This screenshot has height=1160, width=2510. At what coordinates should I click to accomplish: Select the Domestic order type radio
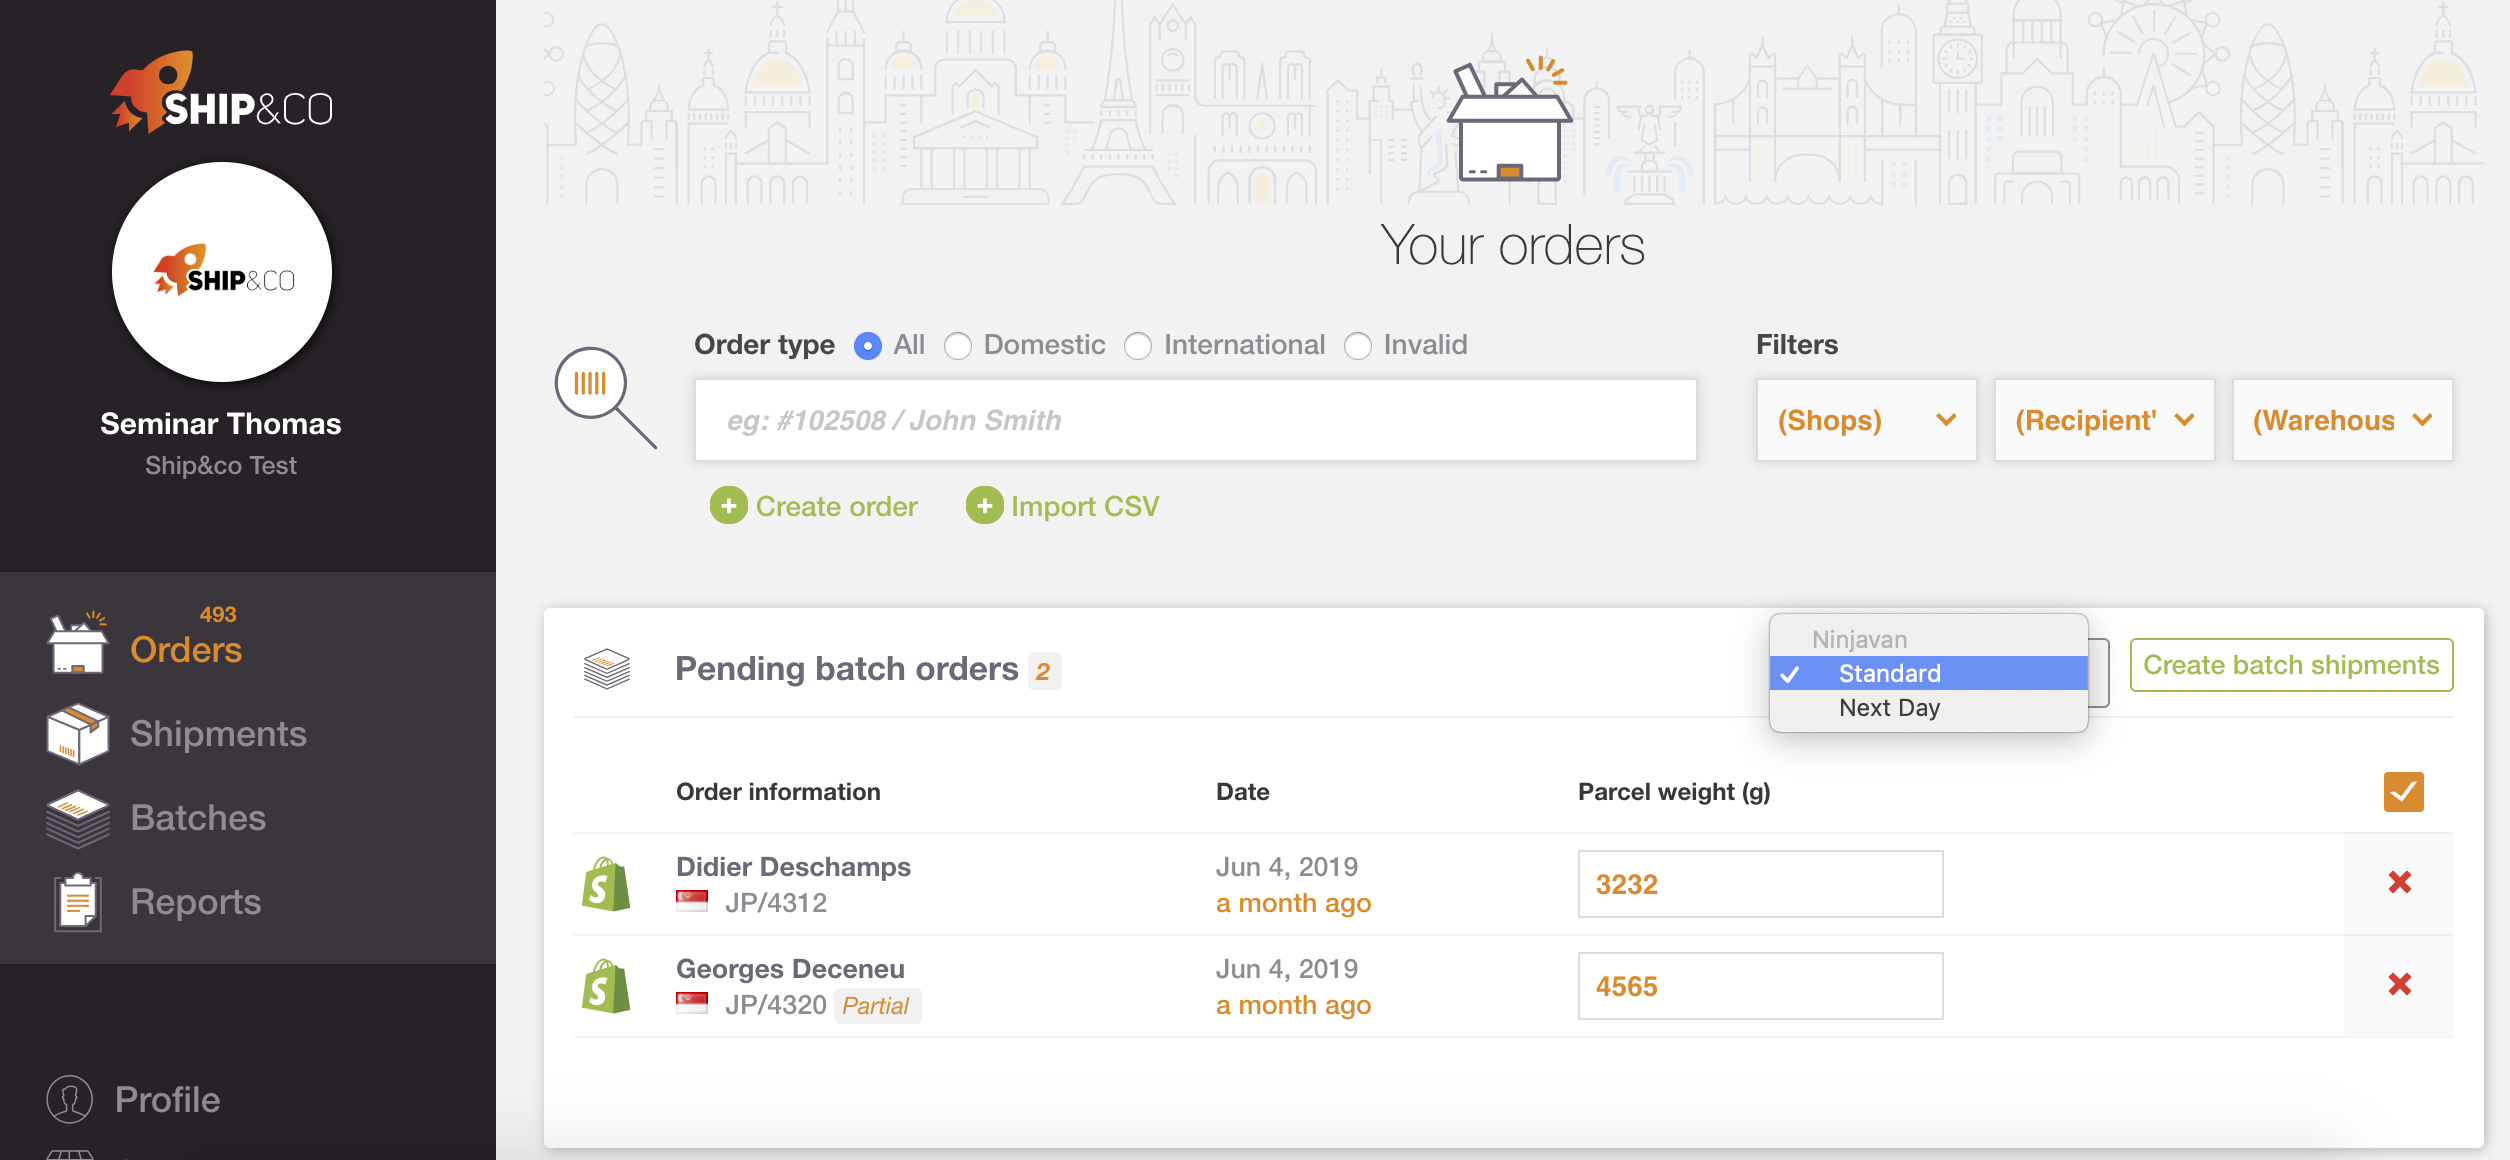click(x=958, y=346)
